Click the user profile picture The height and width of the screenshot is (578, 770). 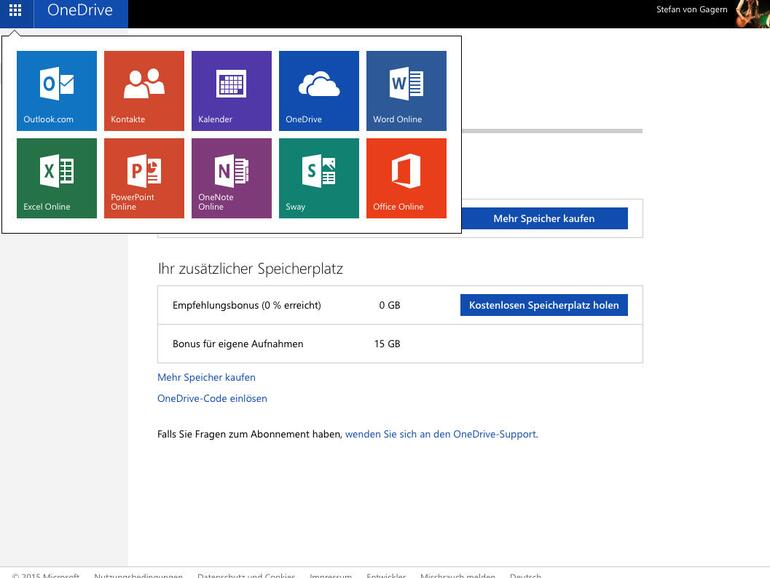coord(752,13)
